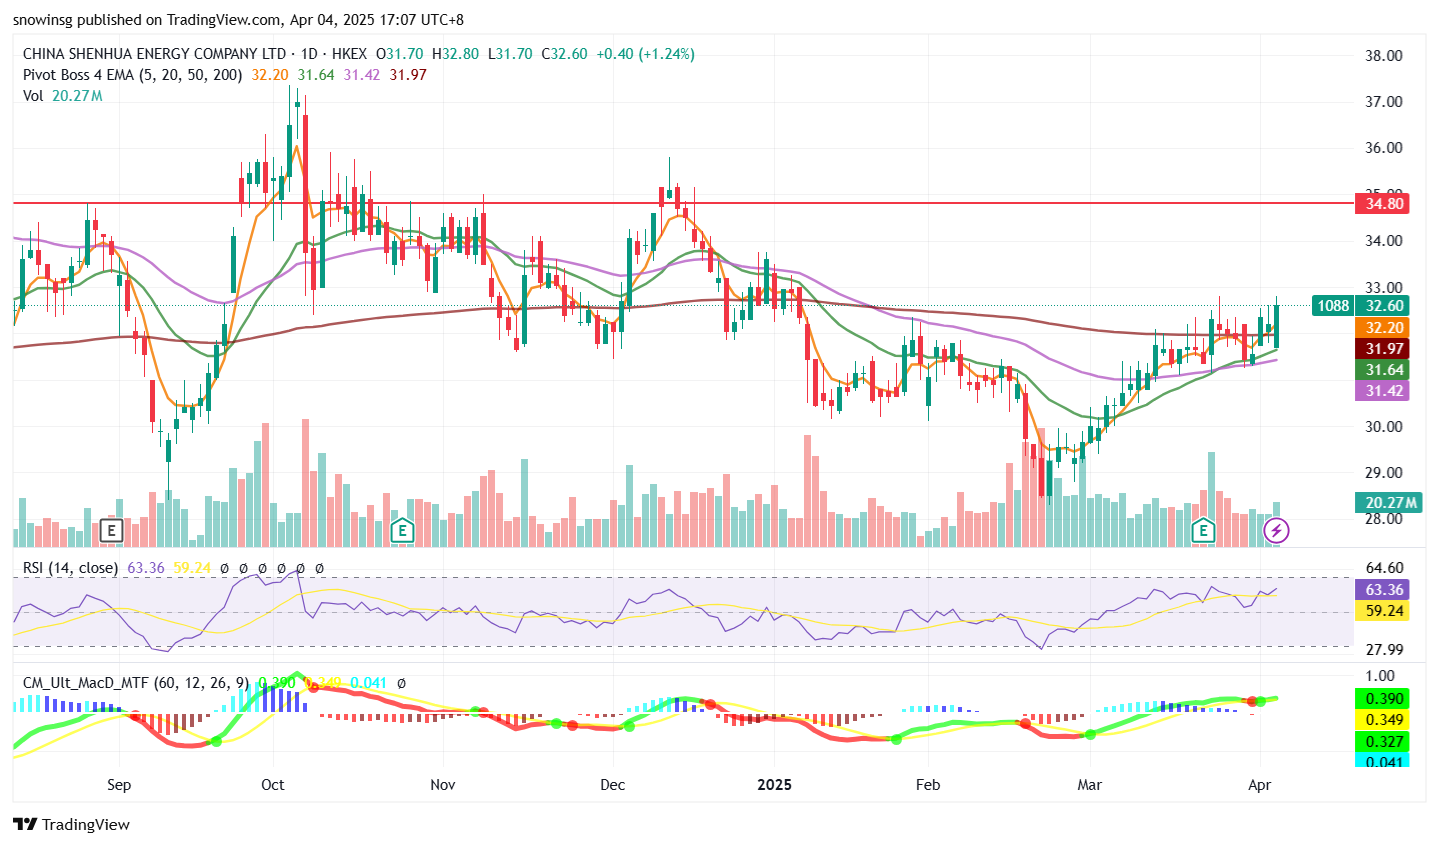The height and width of the screenshot is (846, 1439).
Task: Click the open value O31.70
Action: click(399, 54)
